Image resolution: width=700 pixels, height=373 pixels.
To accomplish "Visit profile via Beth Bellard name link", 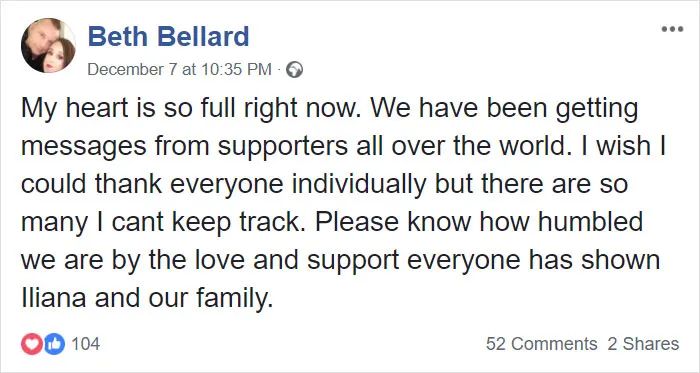I will (x=168, y=36).
